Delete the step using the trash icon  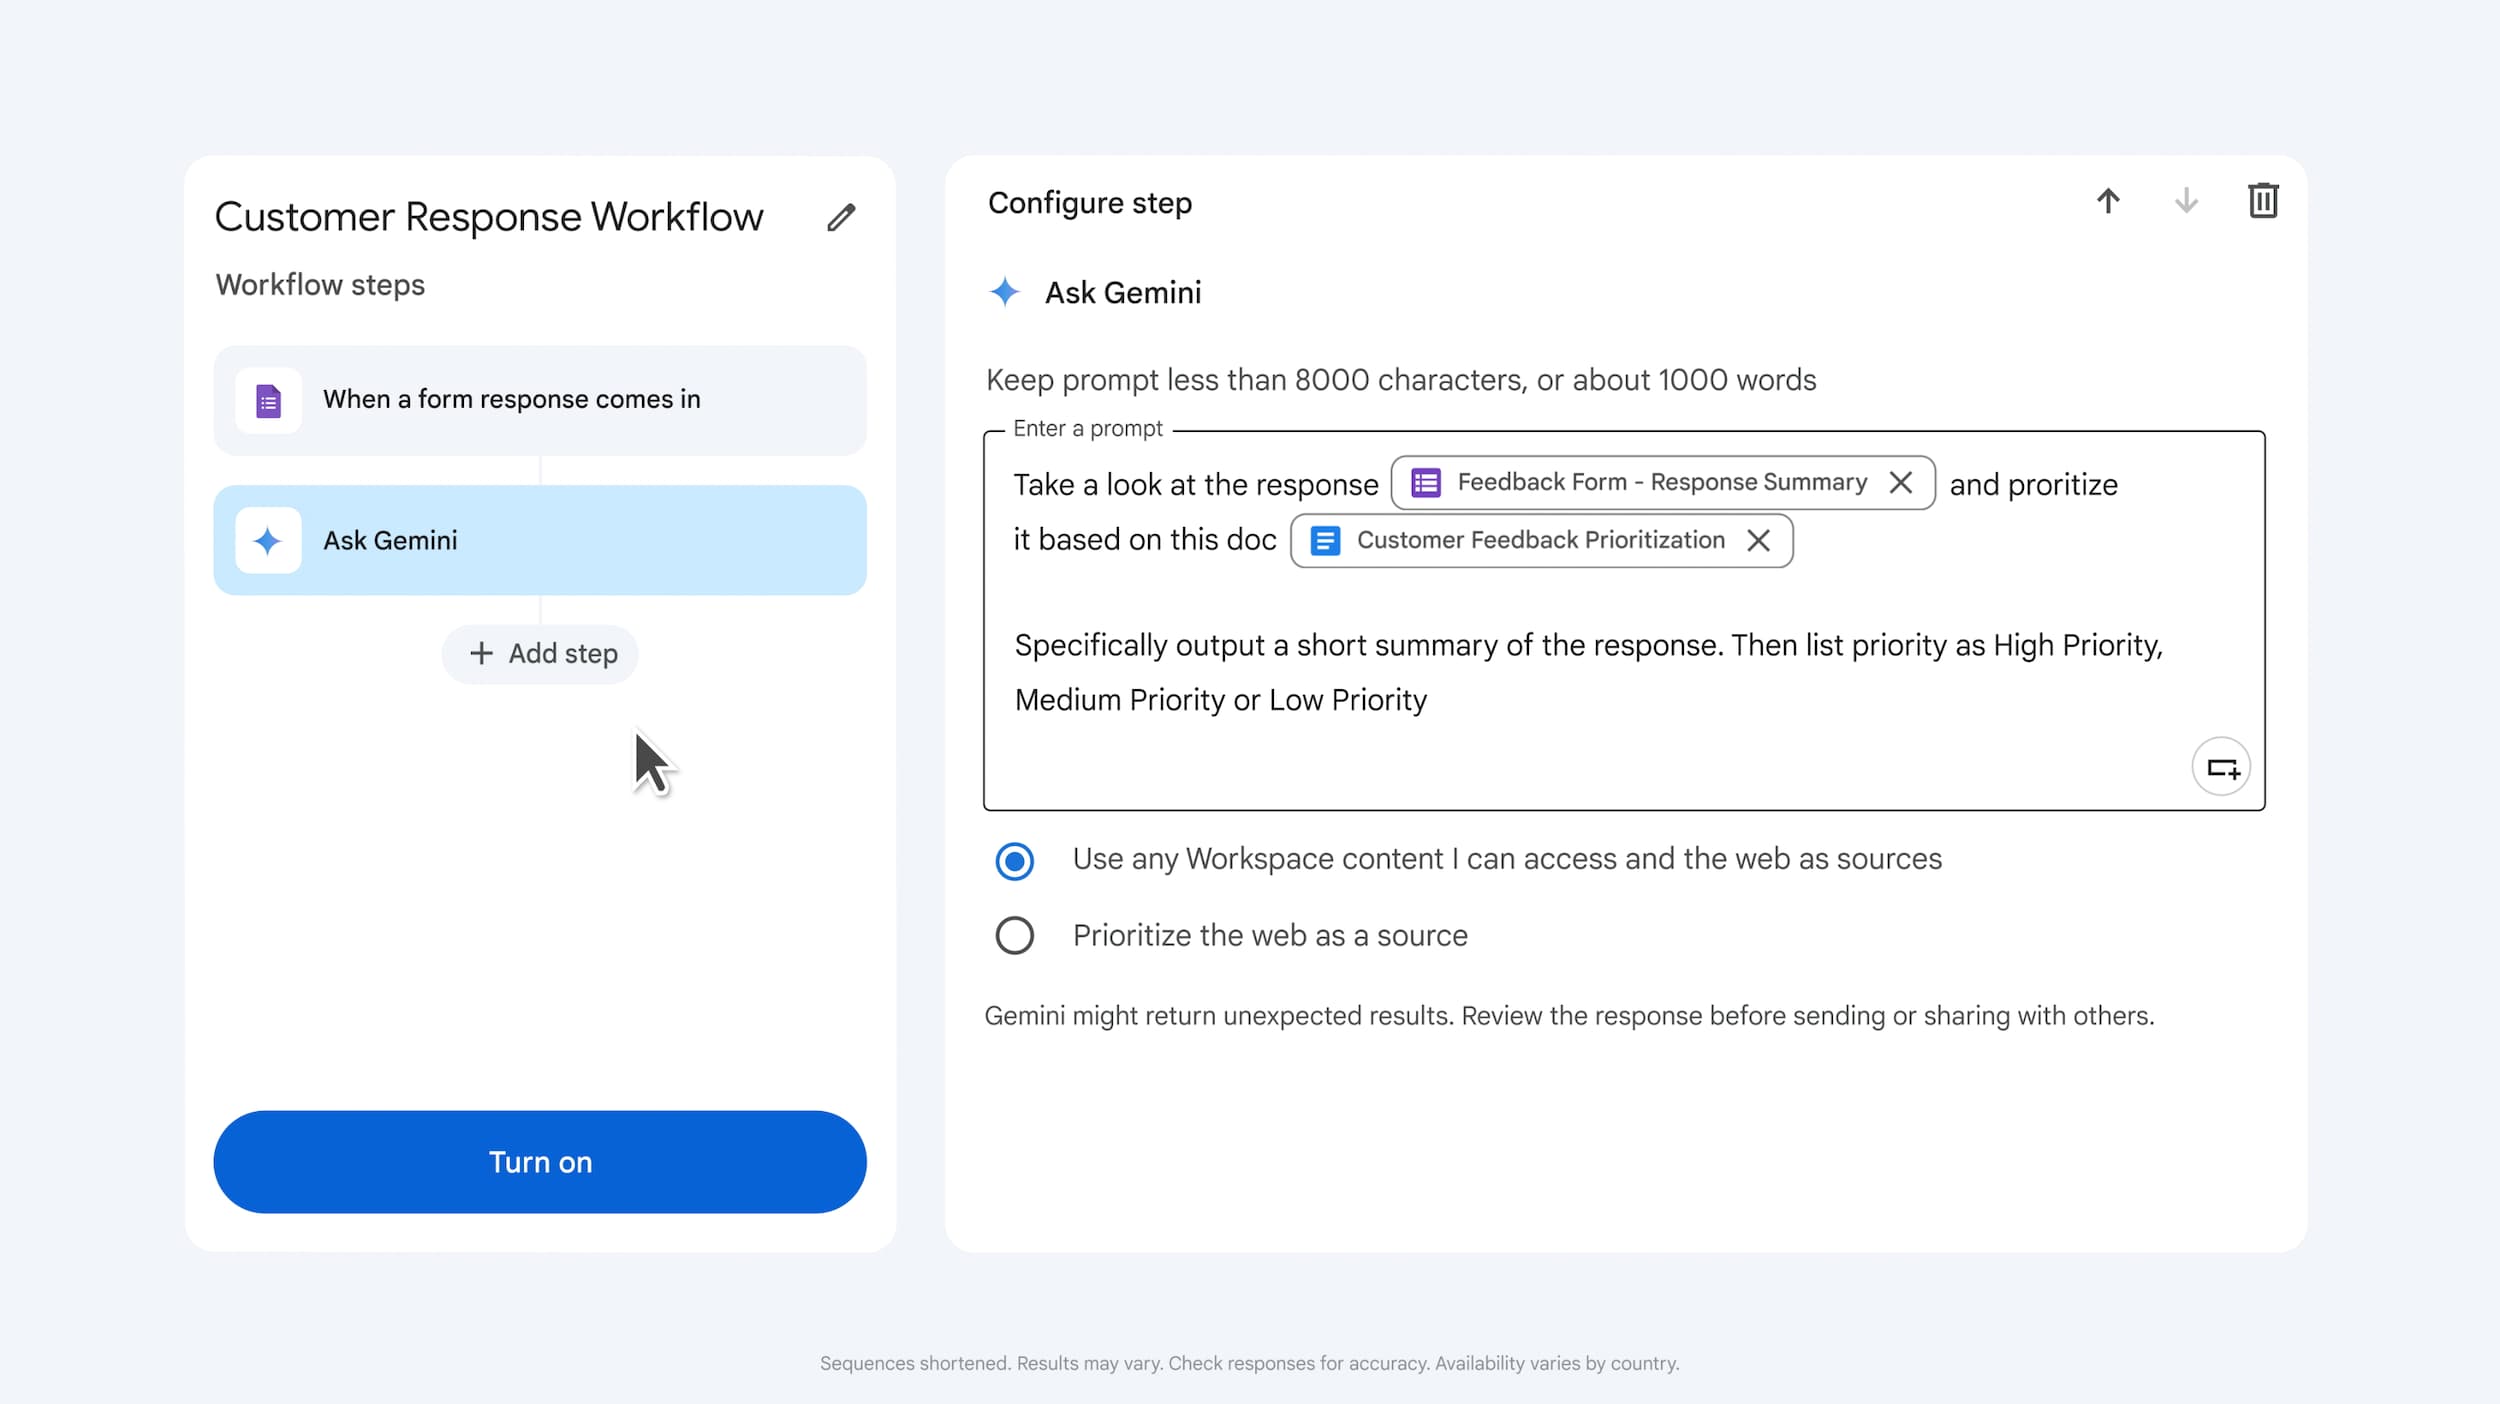tap(2263, 200)
